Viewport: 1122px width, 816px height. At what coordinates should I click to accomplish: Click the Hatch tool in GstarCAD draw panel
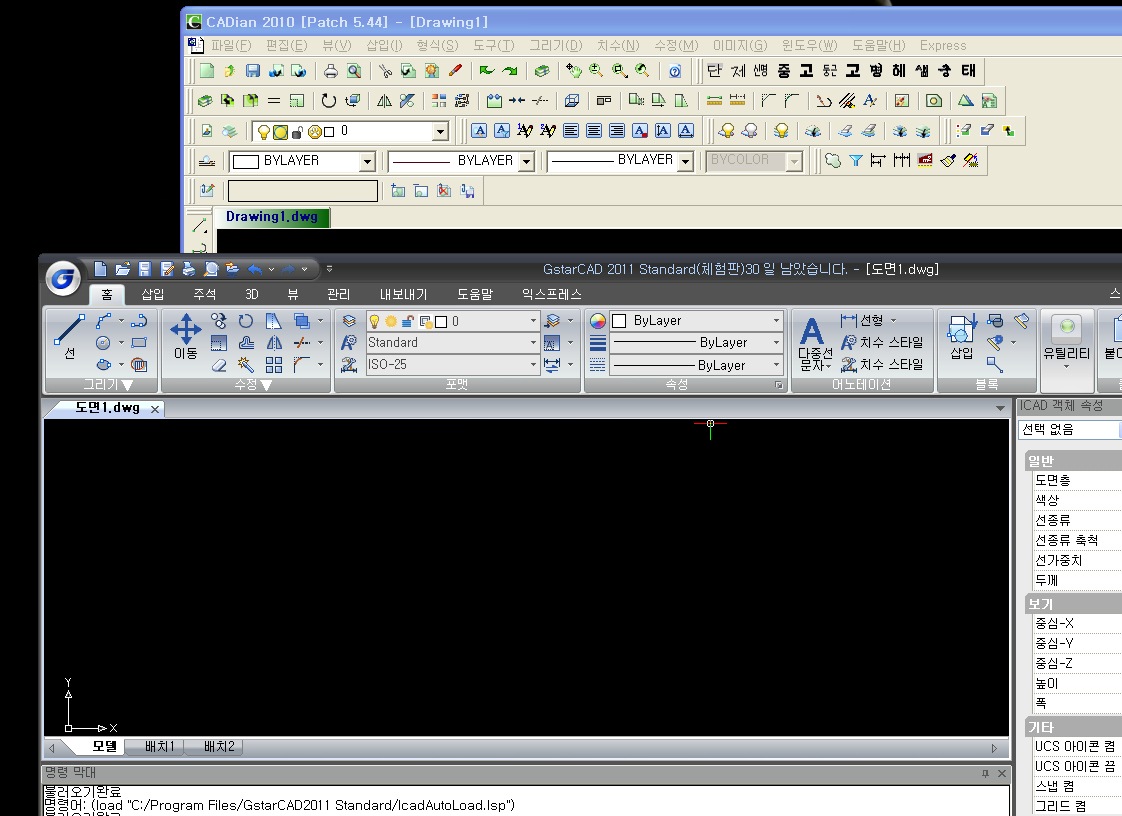point(139,365)
